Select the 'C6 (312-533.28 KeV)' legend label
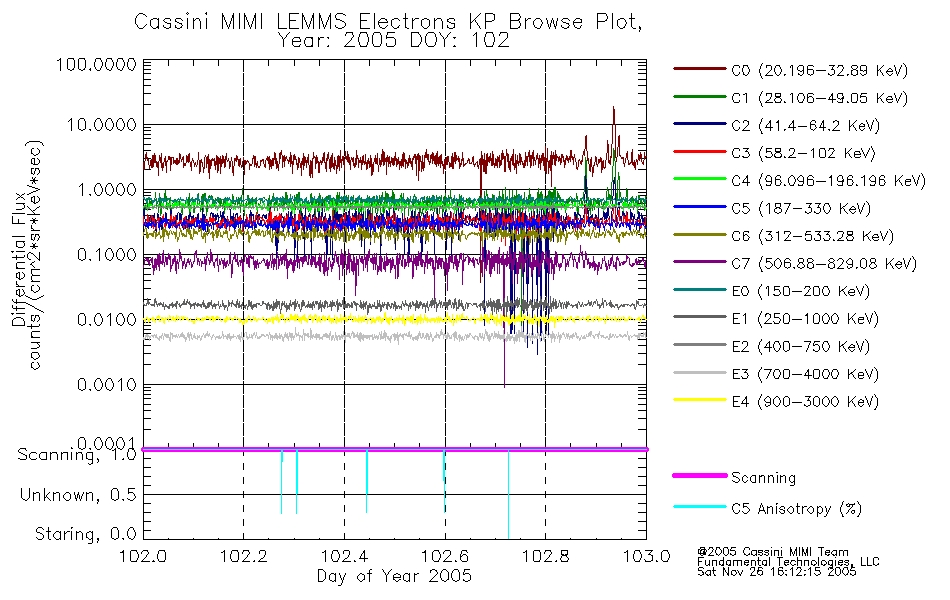This screenshot has height=600, width=950. coord(812,236)
